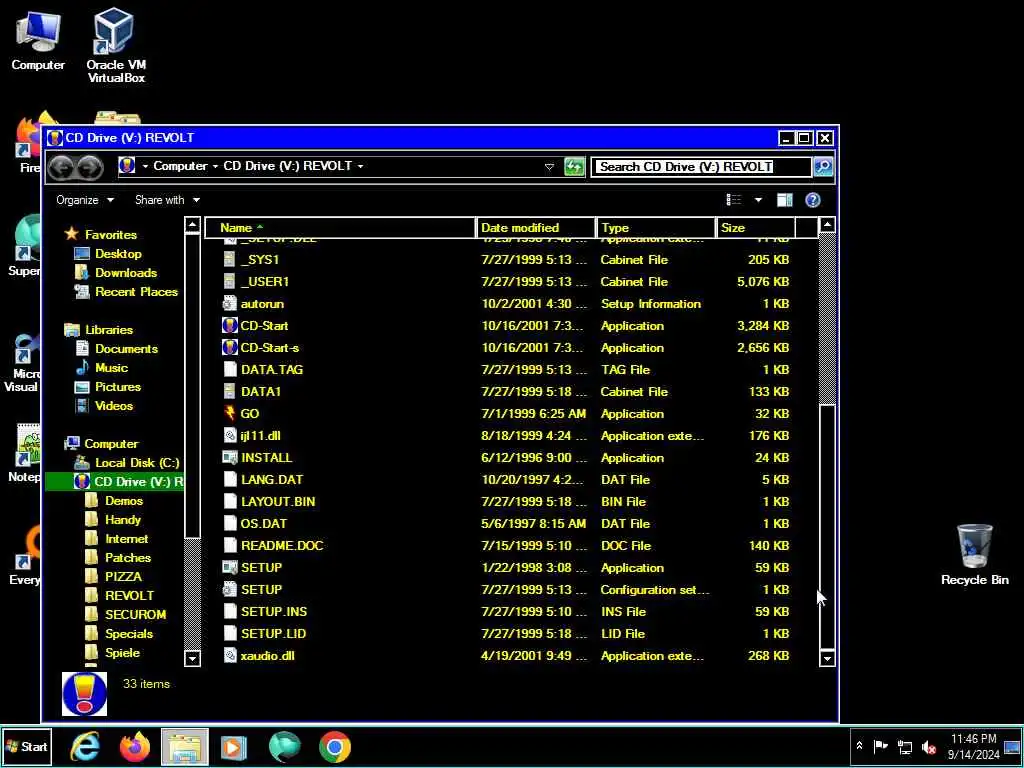The height and width of the screenshot is (768, 1024).
Task: Open the CD-Start application icon
Action: pyautogui.click(x=229, y=325)
